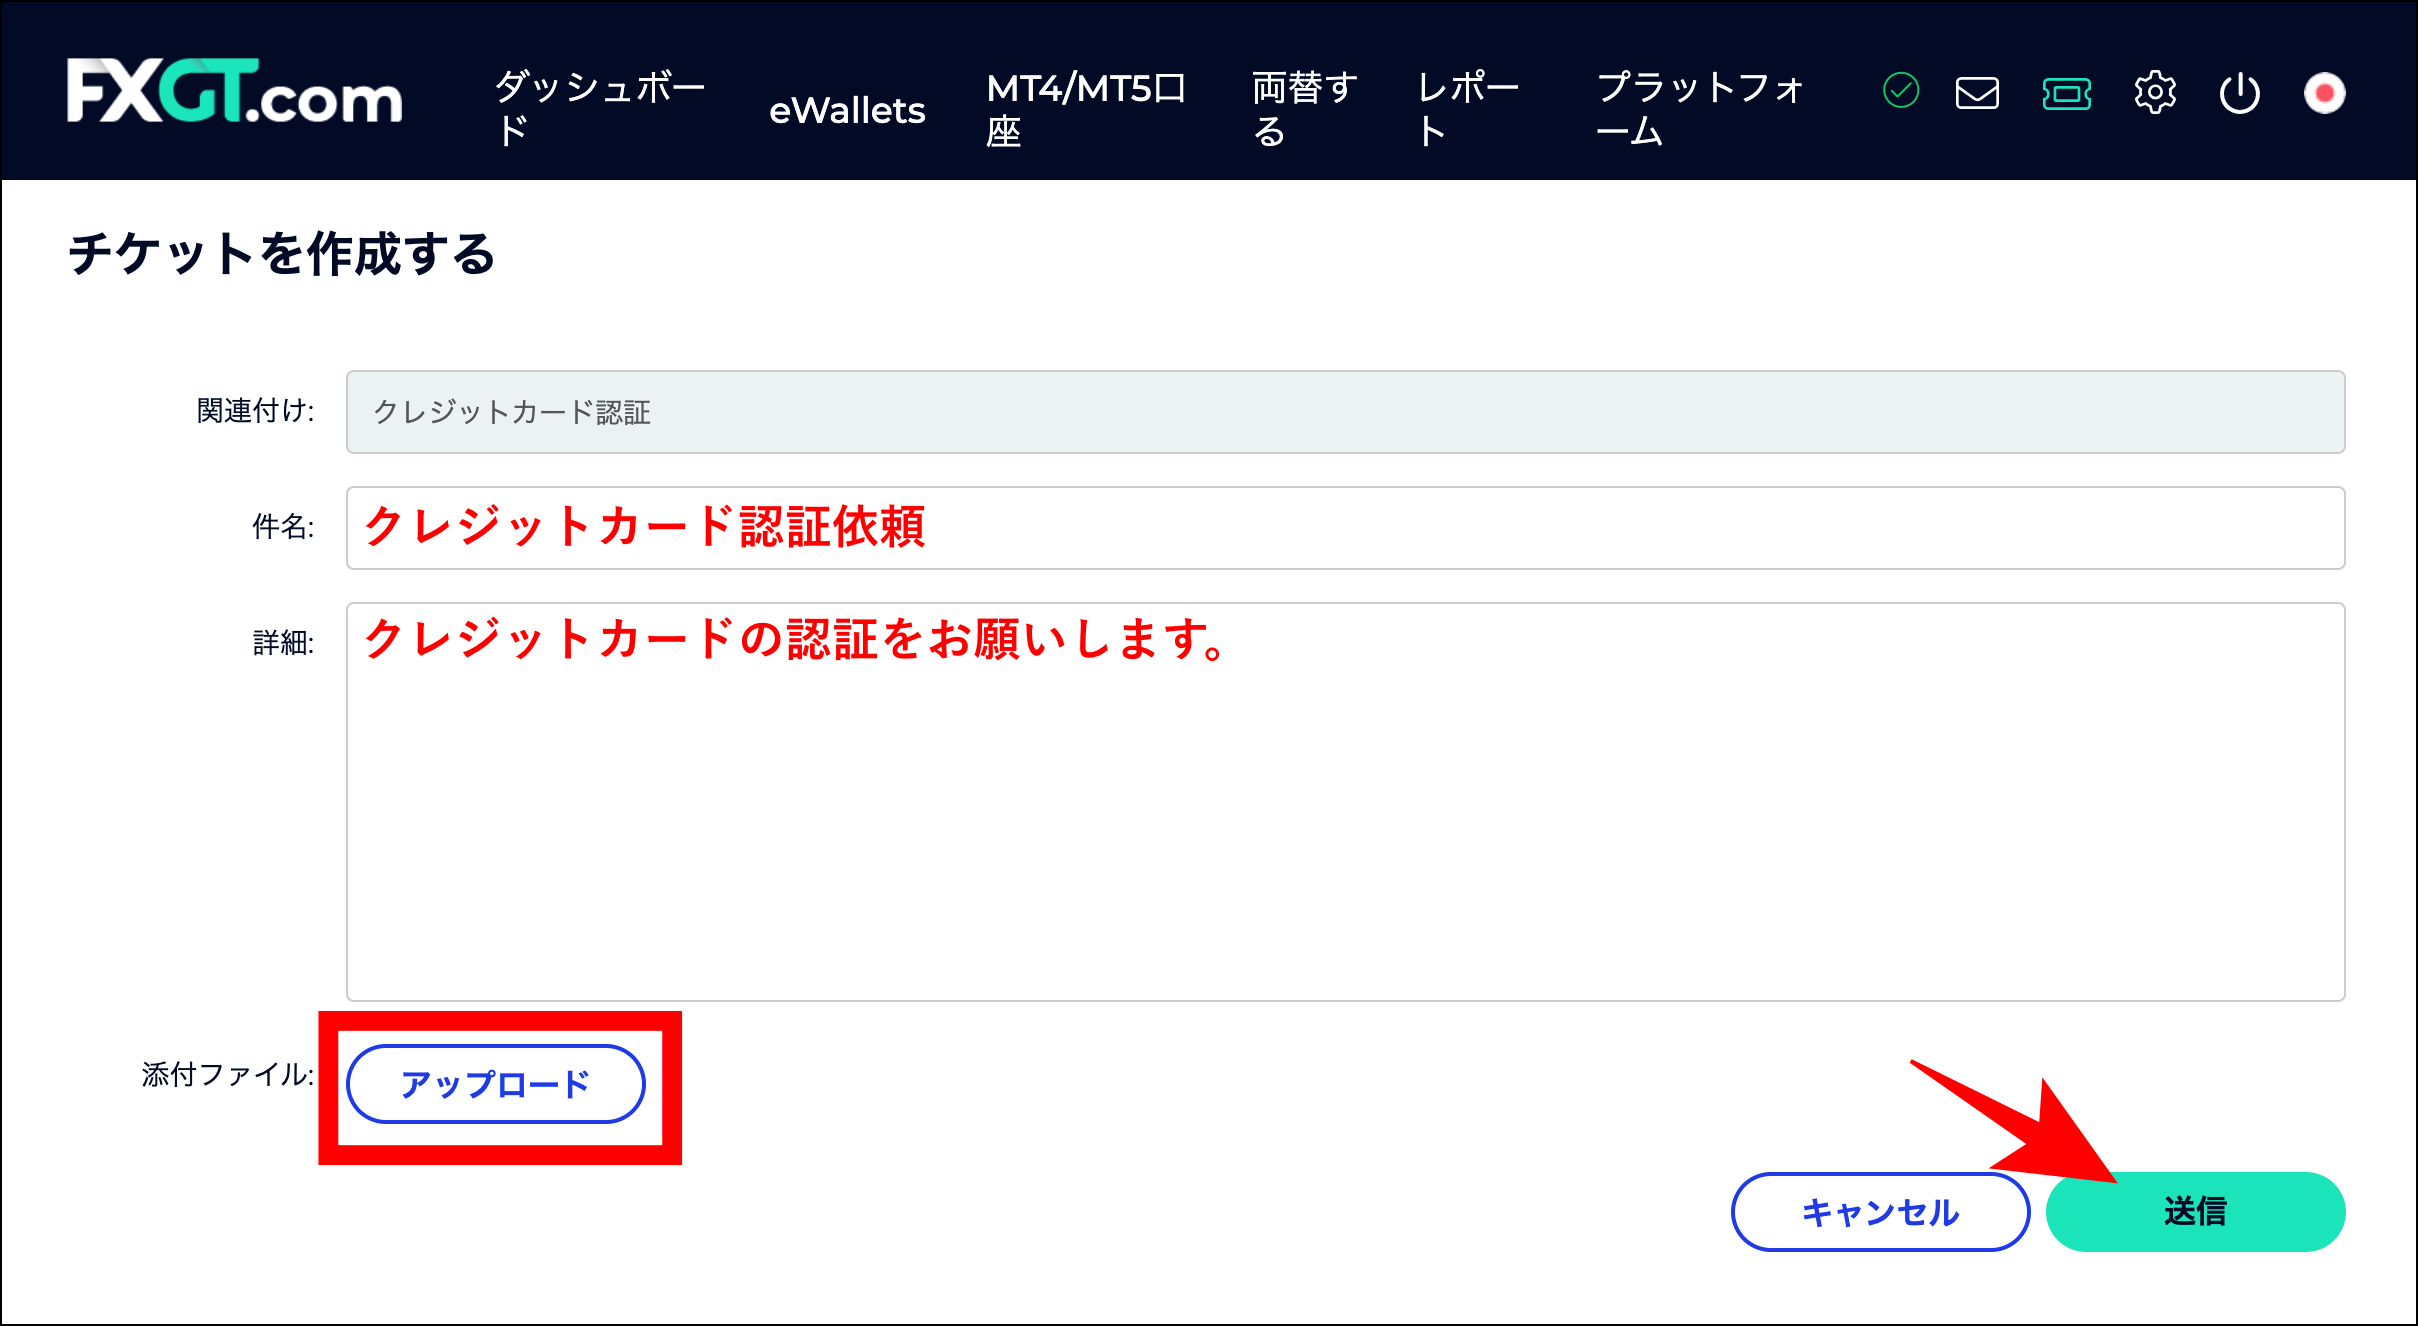Click the キャンセル button

point(1880,1212)
